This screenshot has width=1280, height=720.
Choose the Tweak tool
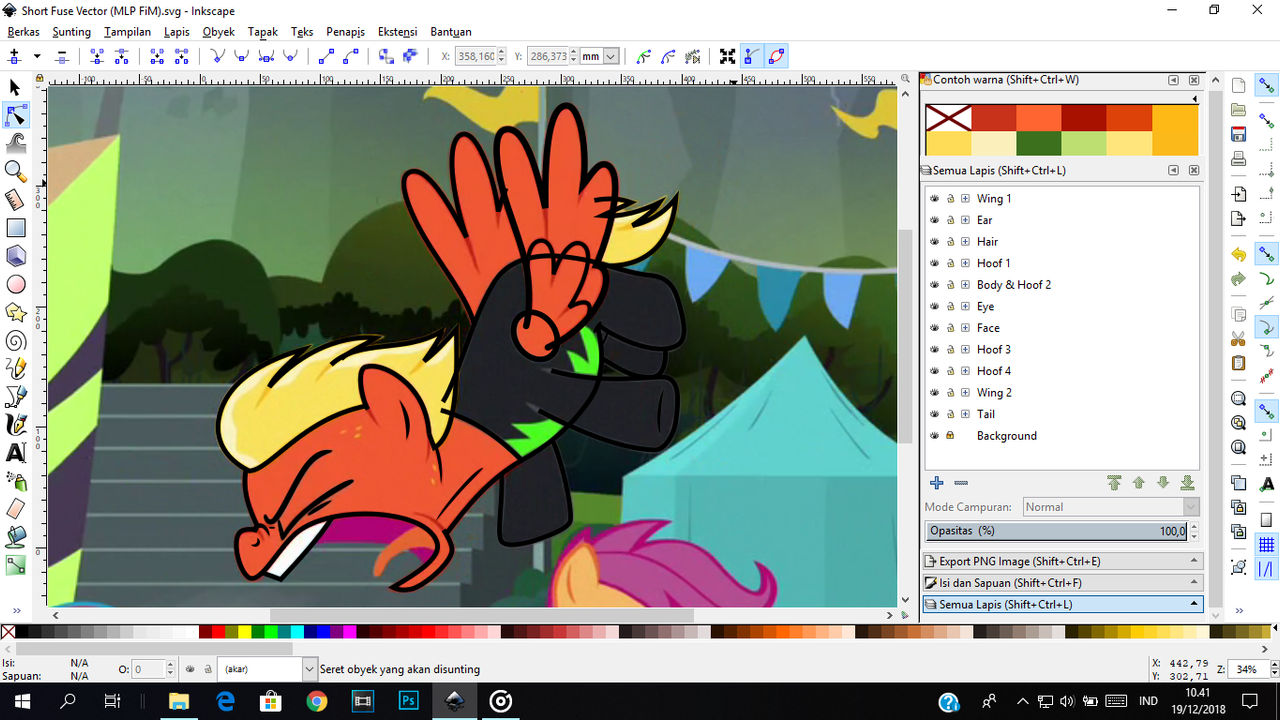15,143
